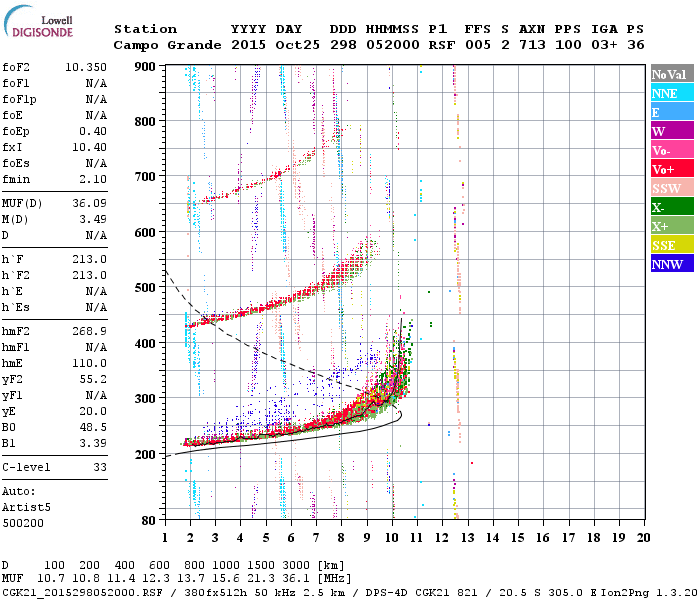Click the day number 298
700x600 pixels.
[343, 45]
